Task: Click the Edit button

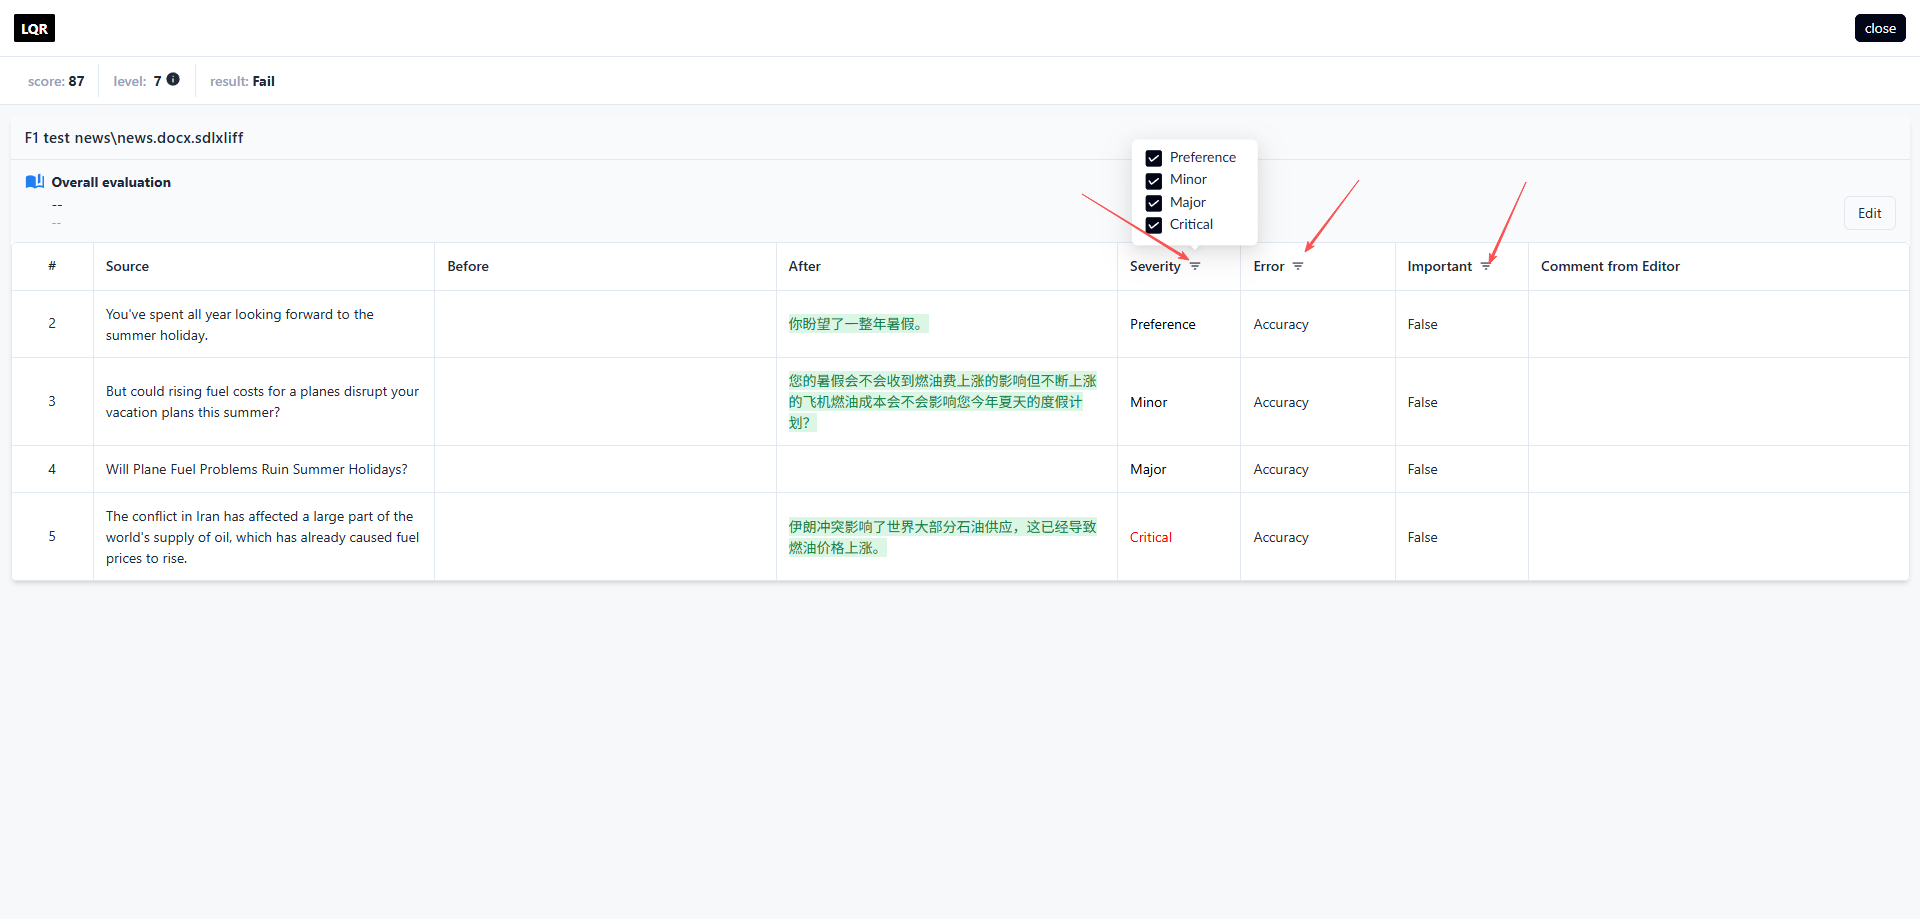Action: tap(1869, 213)
